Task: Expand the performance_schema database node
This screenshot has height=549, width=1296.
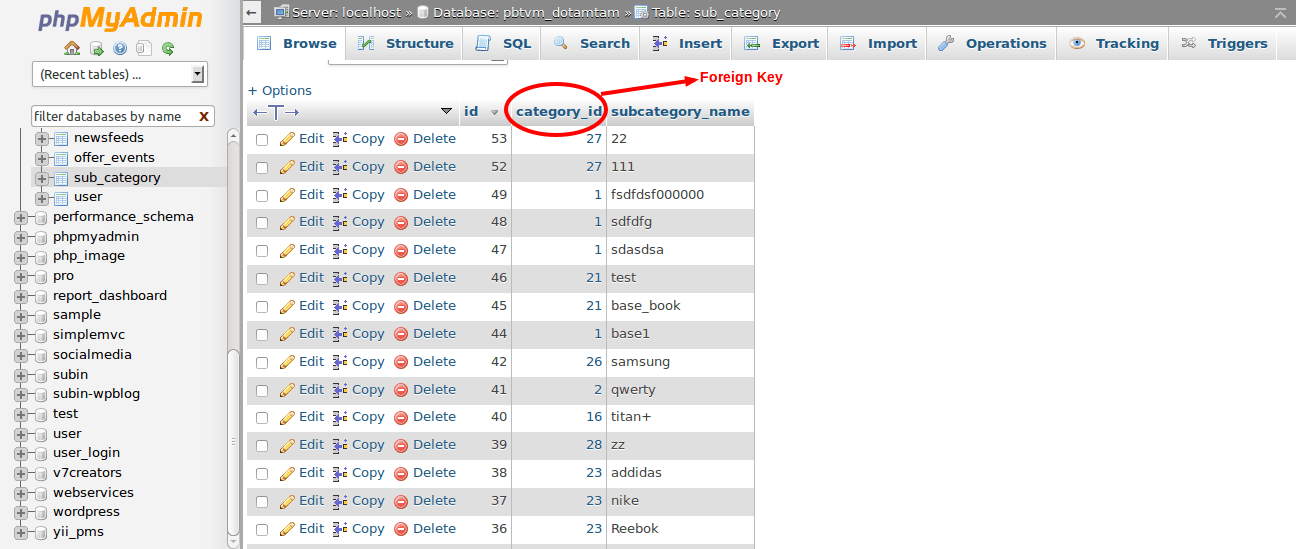Action: [x=20, y=217]
